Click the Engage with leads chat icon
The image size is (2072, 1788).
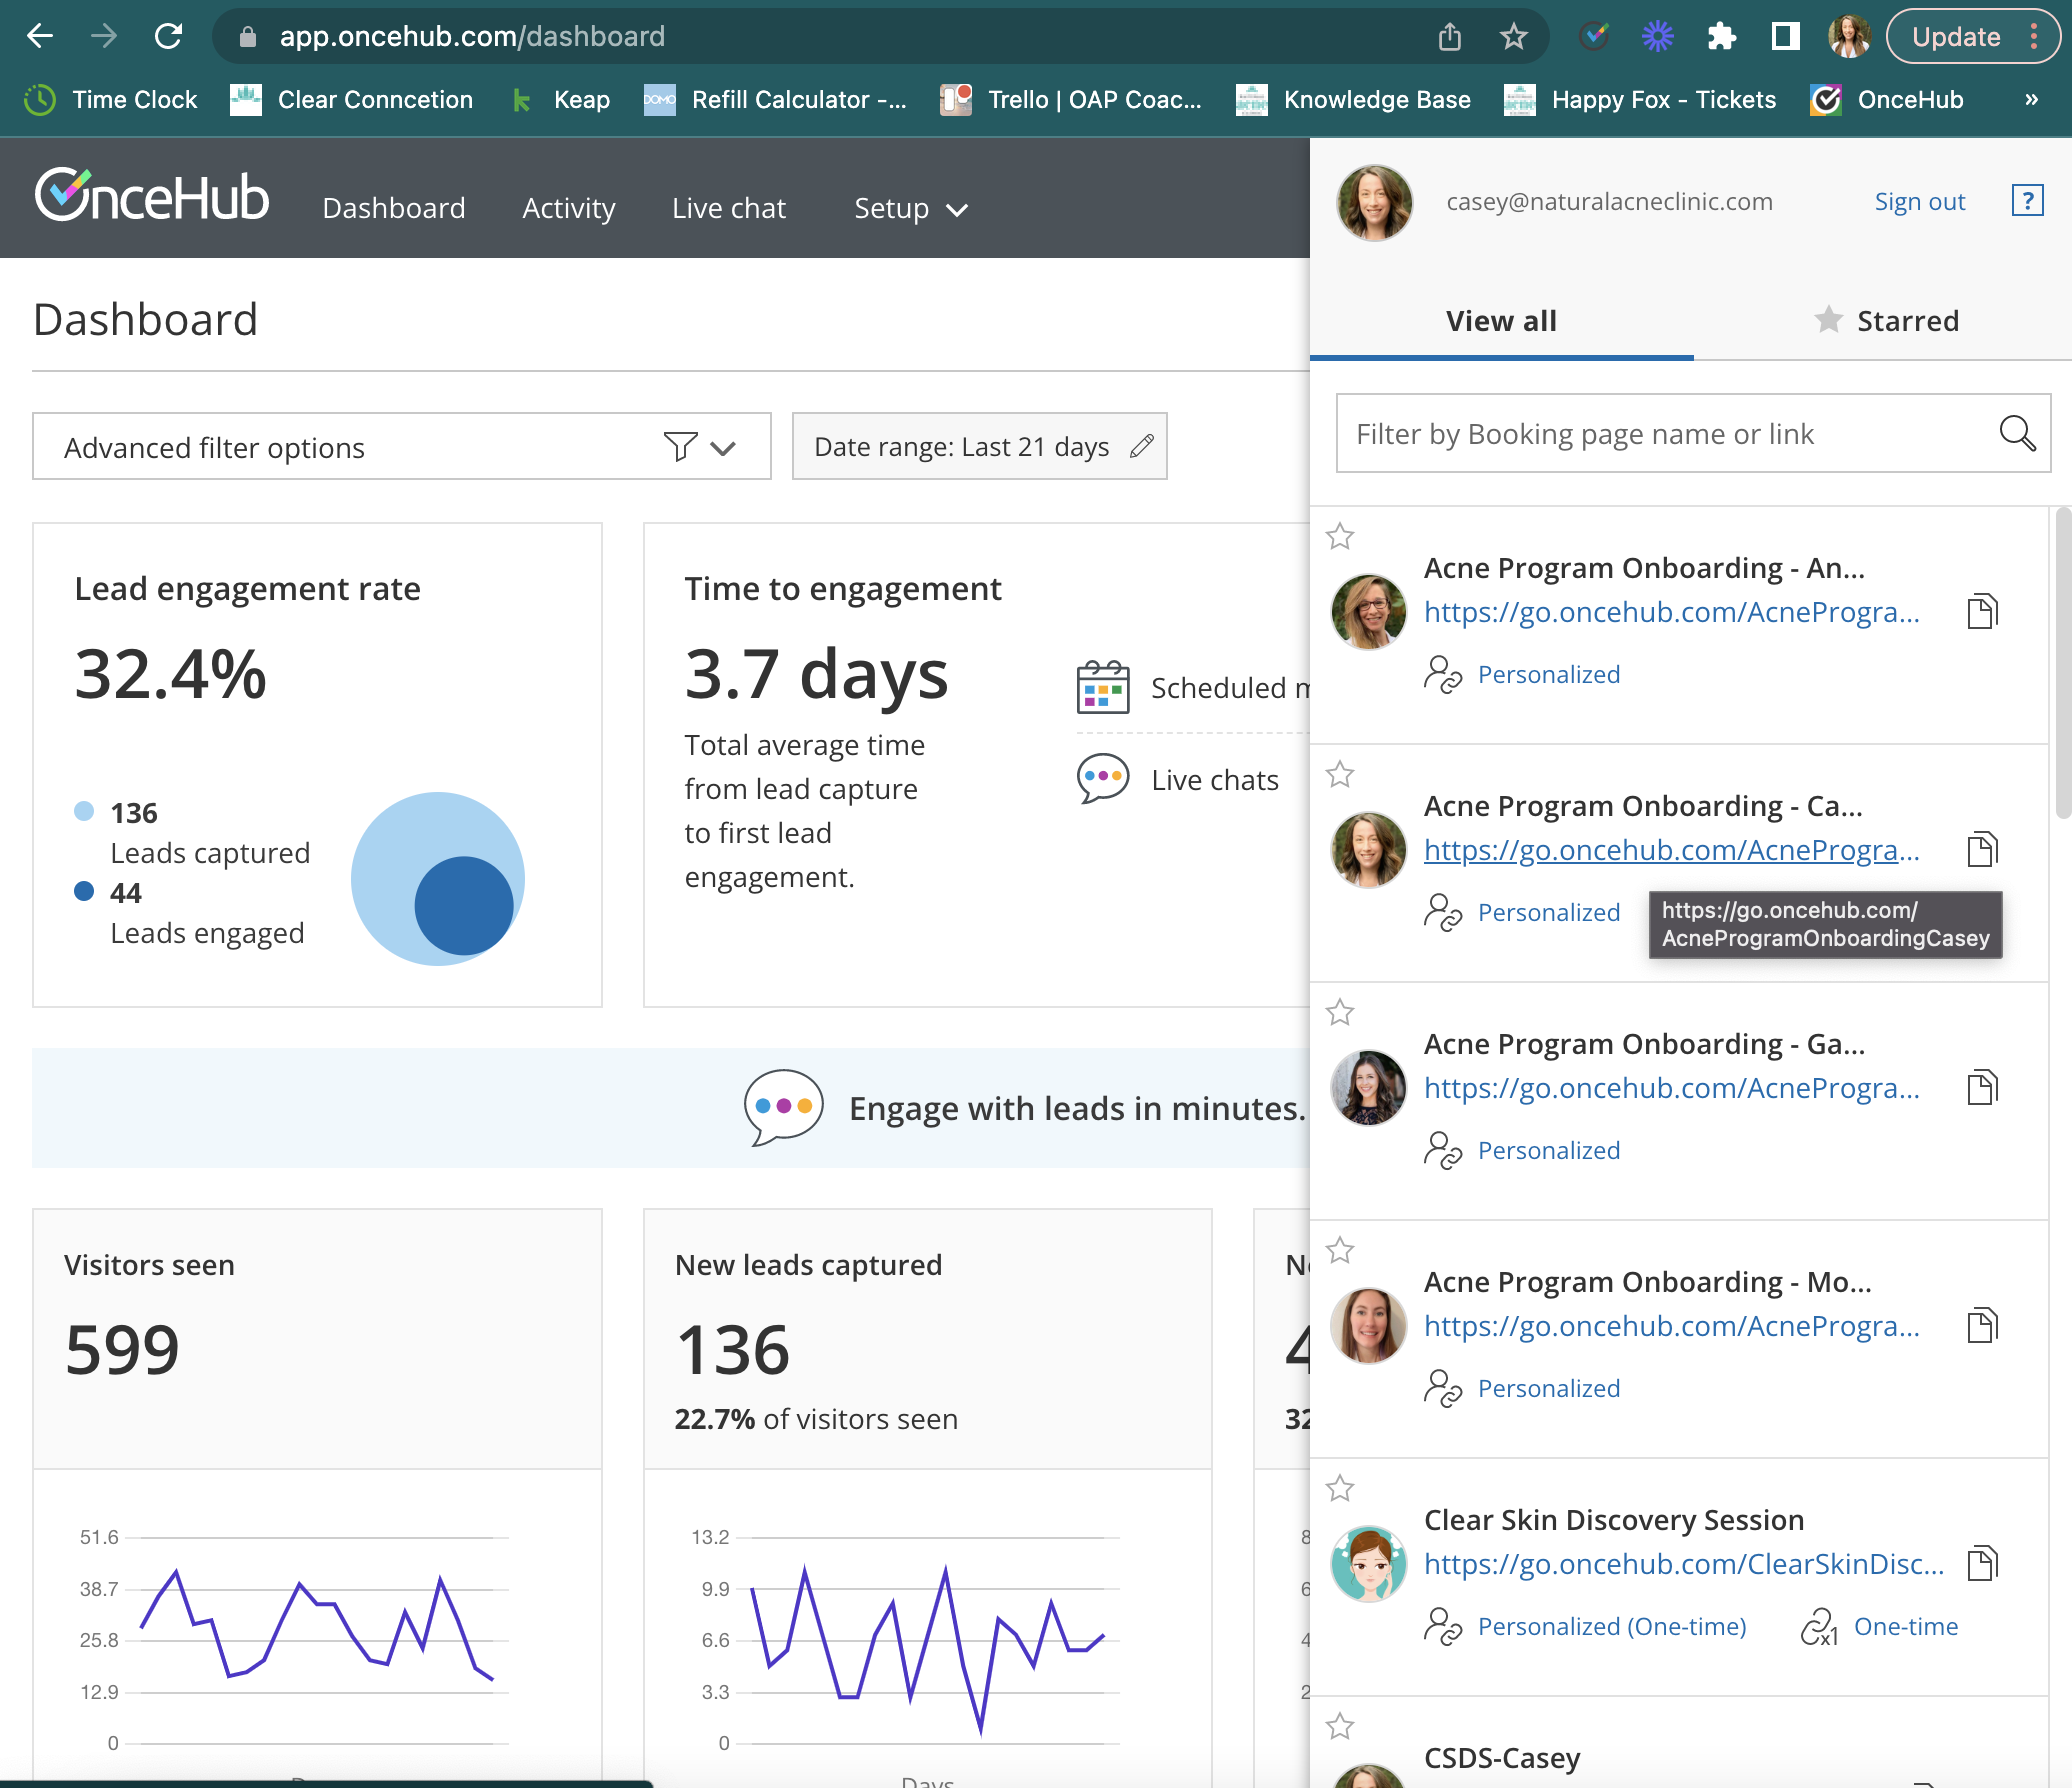(x=784, y=1108)
